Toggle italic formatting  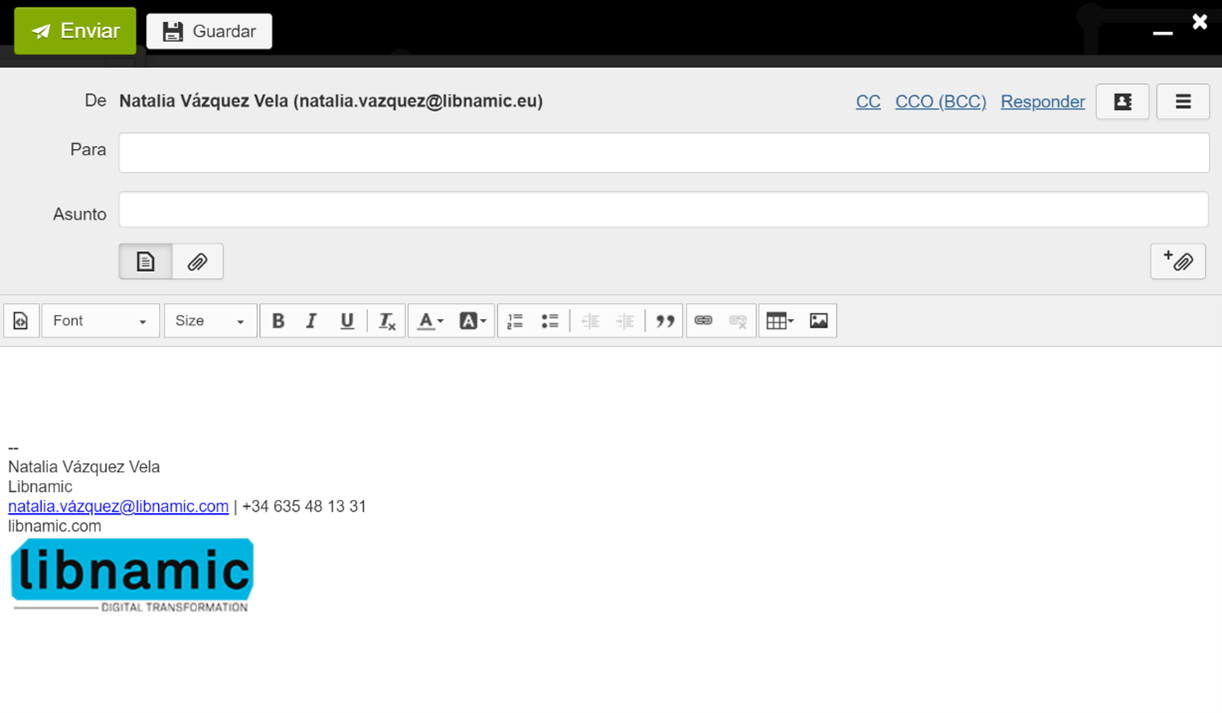coord(311,321)
